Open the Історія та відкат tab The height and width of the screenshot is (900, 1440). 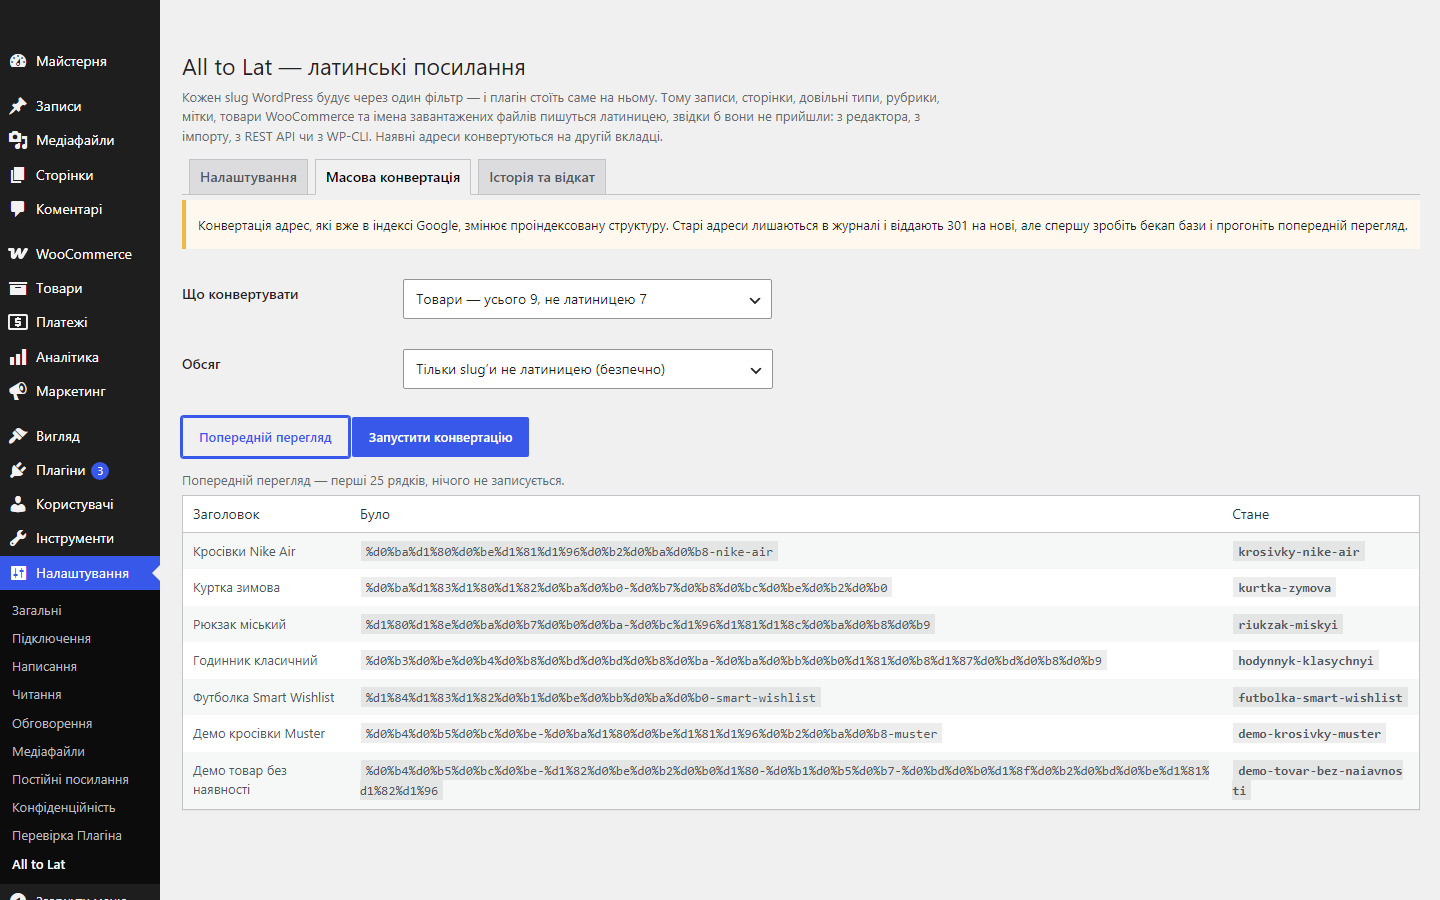pos(542,177)
